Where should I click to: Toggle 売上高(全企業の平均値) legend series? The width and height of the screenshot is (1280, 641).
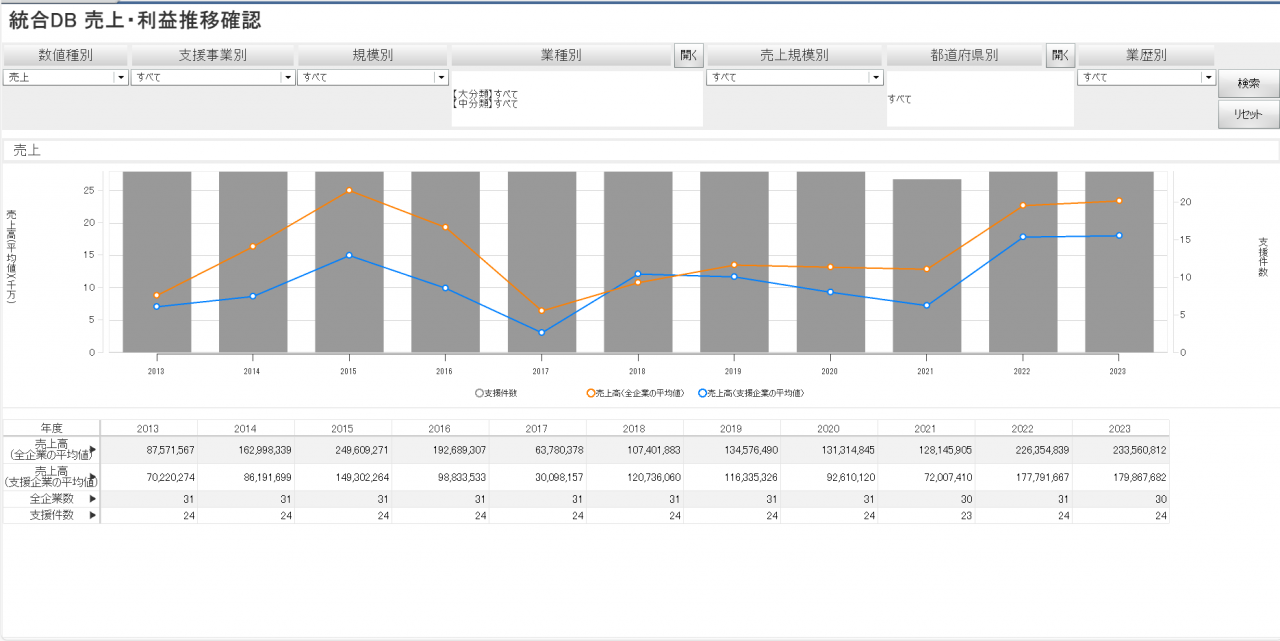point(591,393)
